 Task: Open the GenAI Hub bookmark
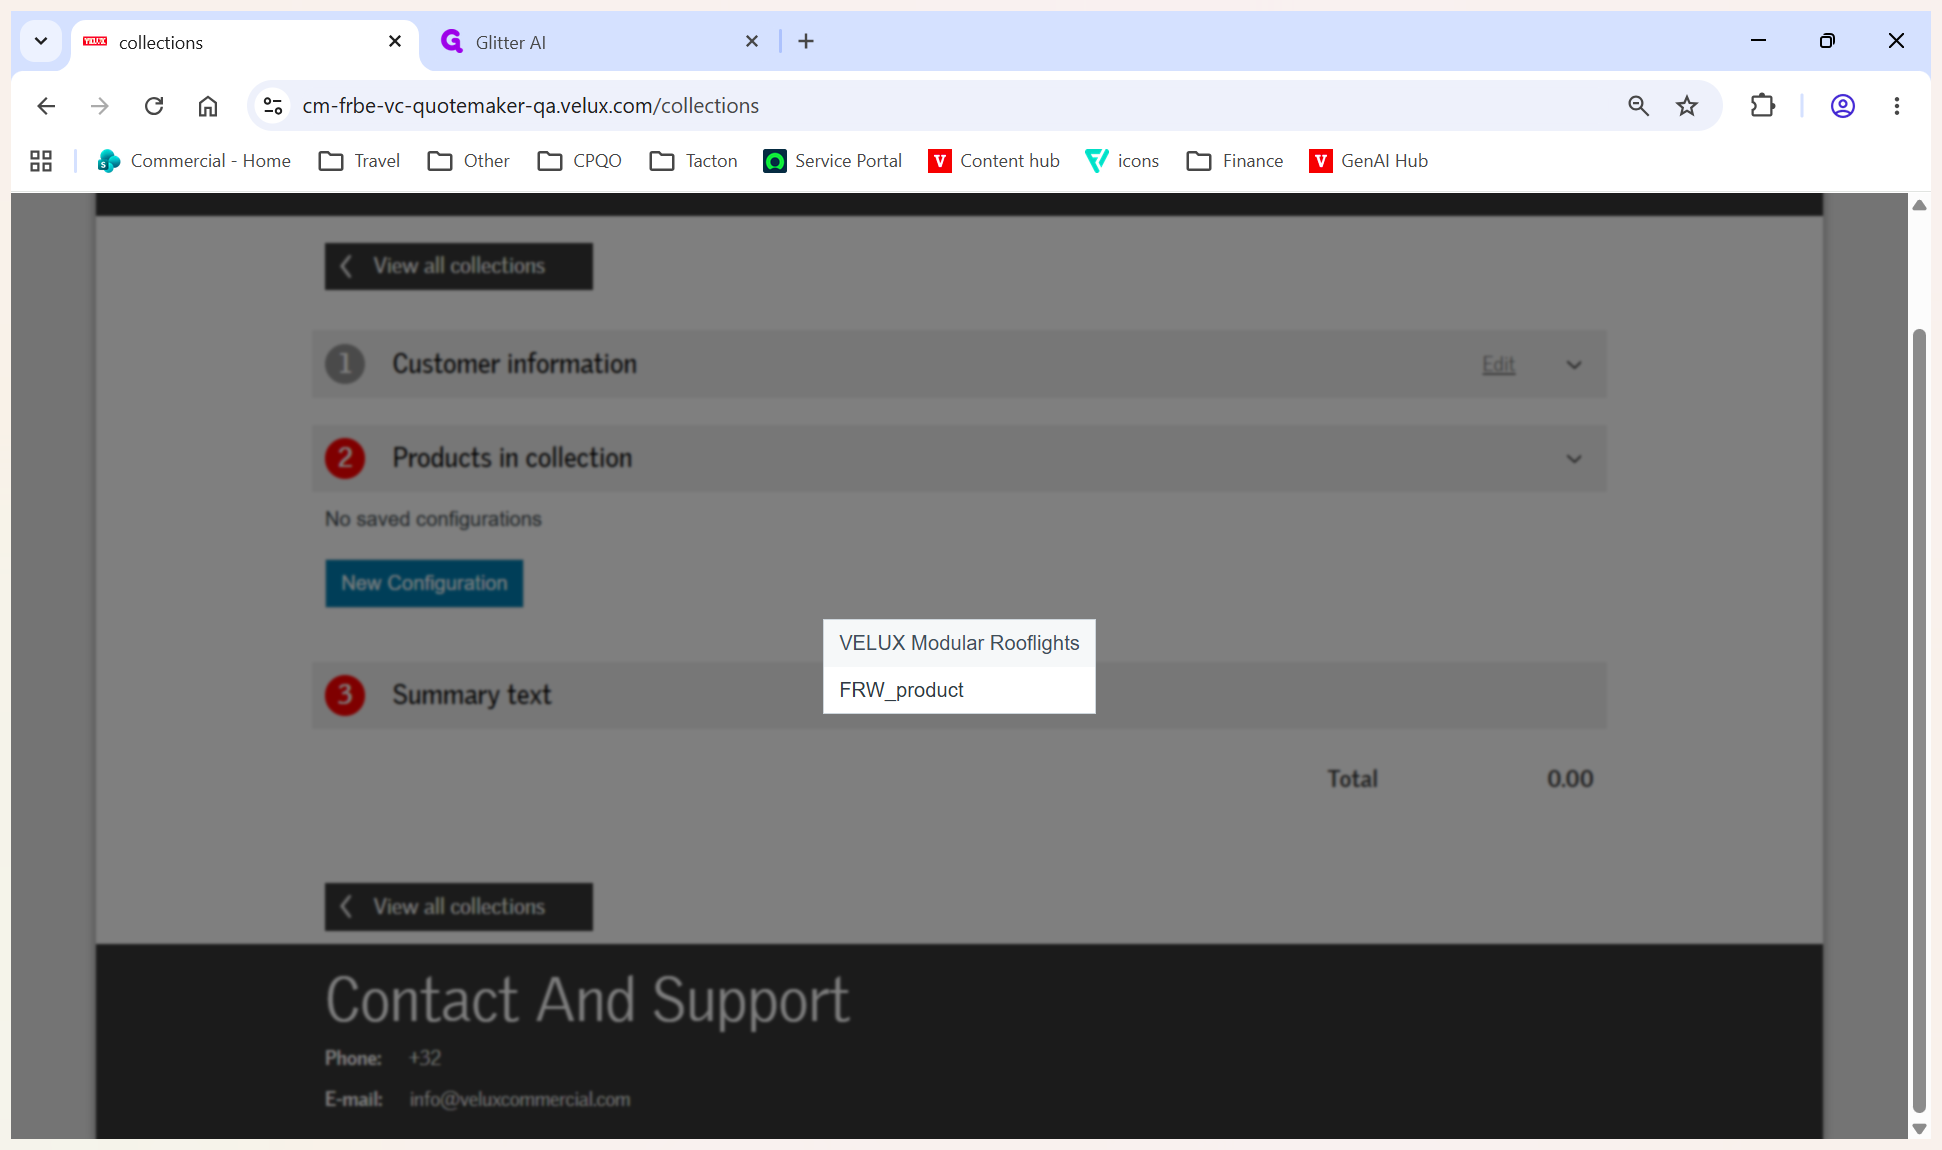[1368, 161]
